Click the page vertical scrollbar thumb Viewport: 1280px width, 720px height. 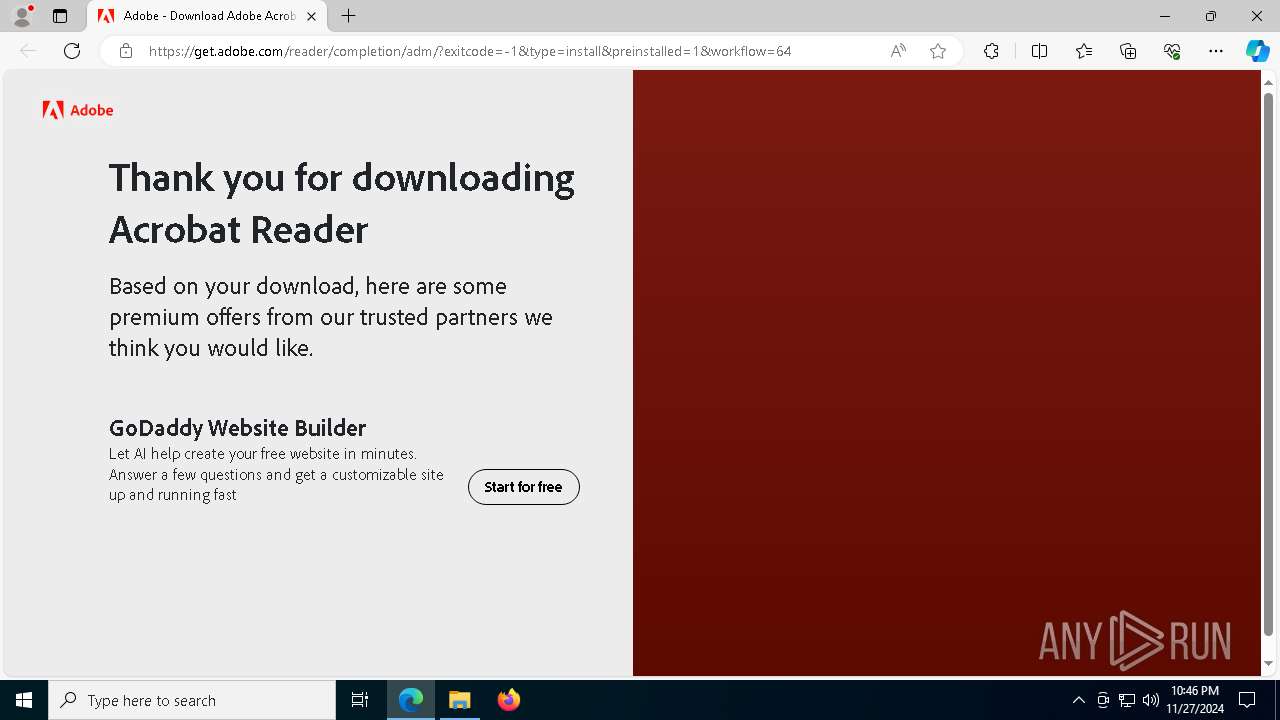(1269, 365)
